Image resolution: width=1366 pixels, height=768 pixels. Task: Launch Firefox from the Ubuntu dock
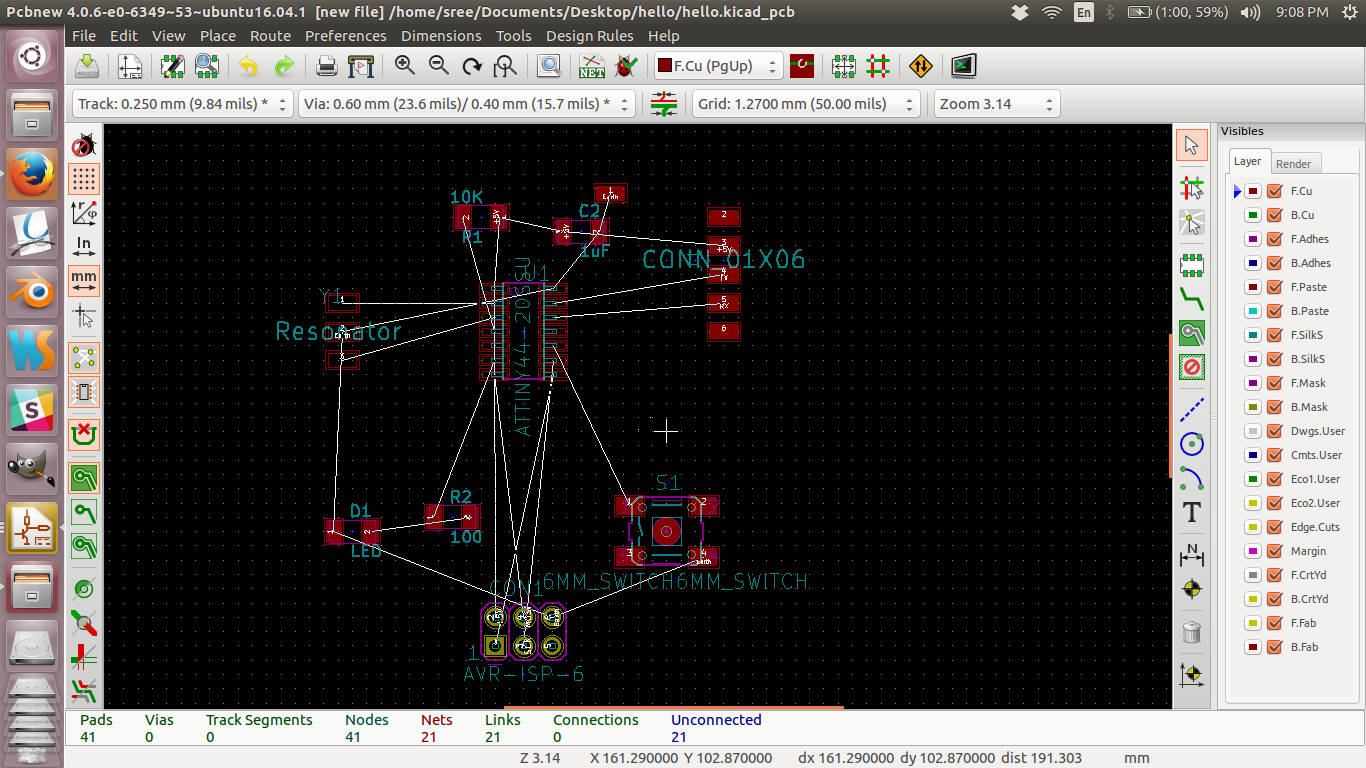(32, 174)
